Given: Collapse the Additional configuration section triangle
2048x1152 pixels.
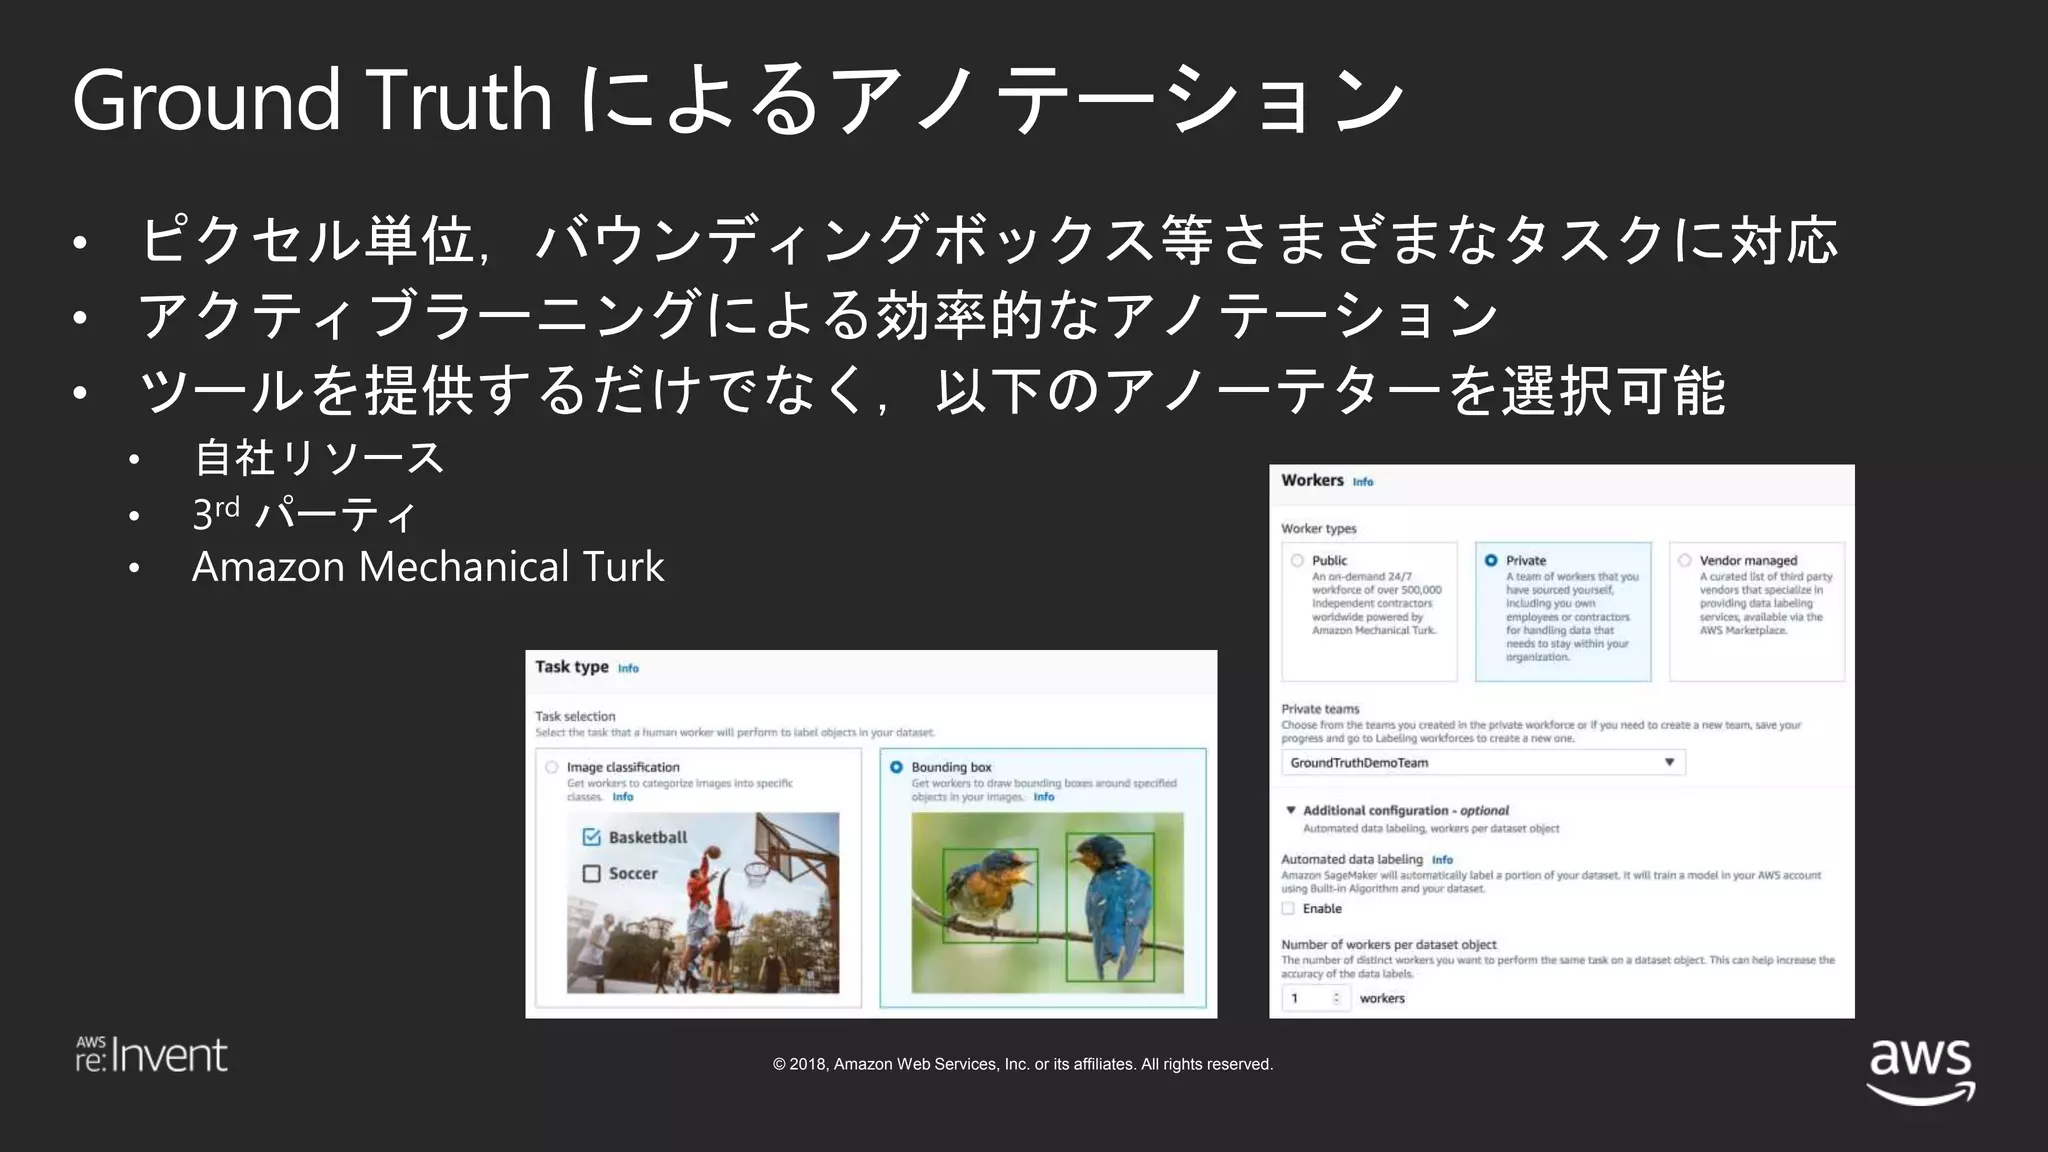Looking at the screenshot, I should (1291, 810).
